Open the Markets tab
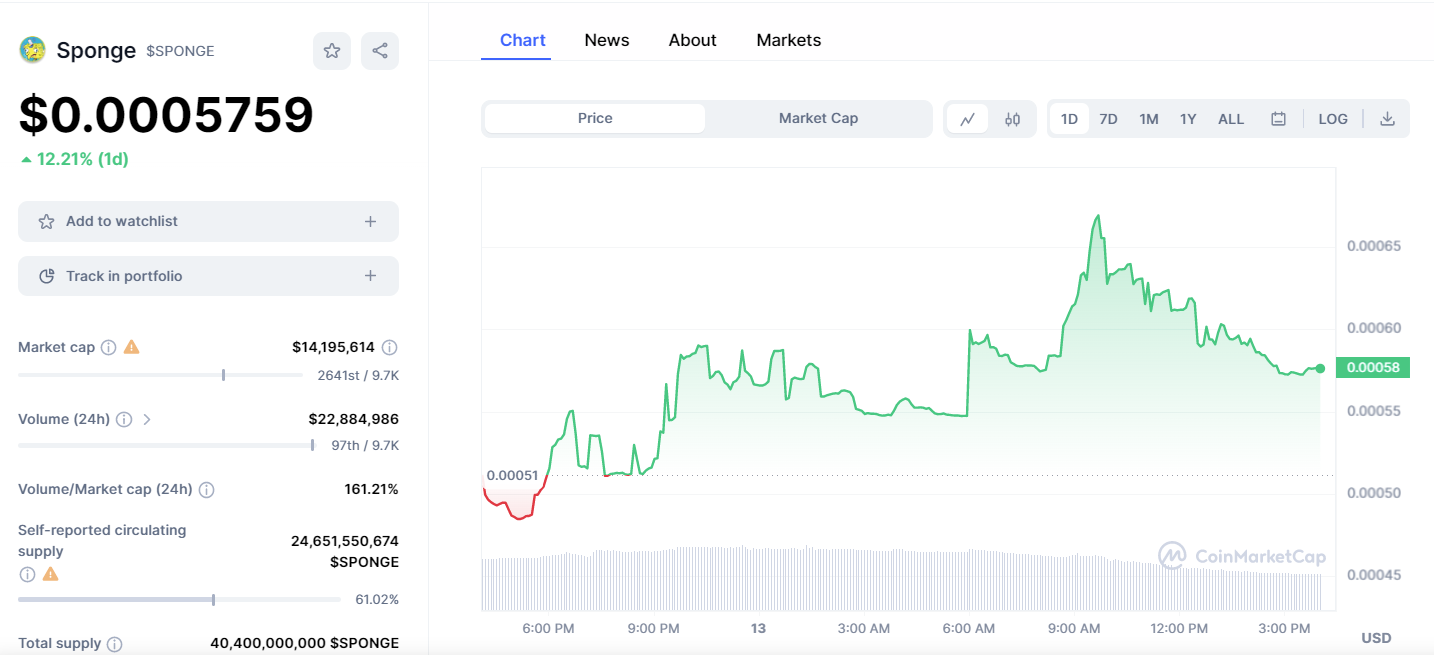The width and height of the screenshot is (1434, 655). click(788, 40)
